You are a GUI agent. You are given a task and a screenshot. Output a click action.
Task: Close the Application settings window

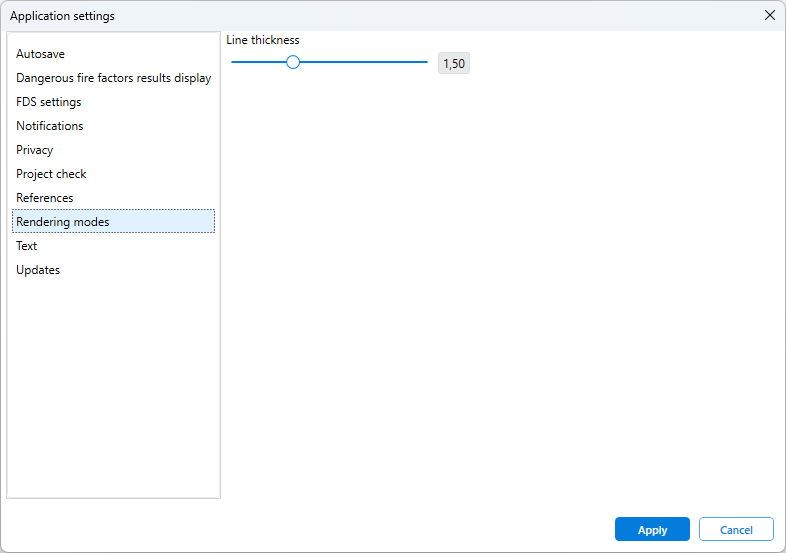point(770,16)
